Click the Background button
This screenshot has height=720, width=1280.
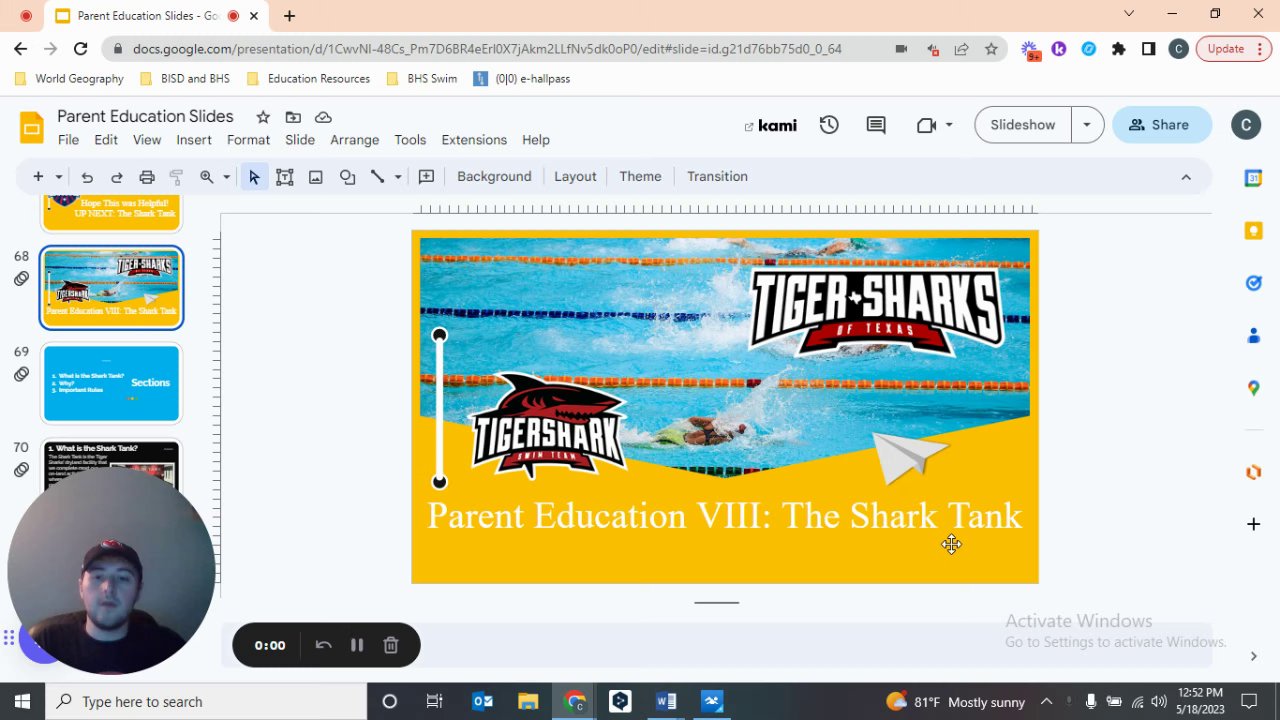(494, 177)
